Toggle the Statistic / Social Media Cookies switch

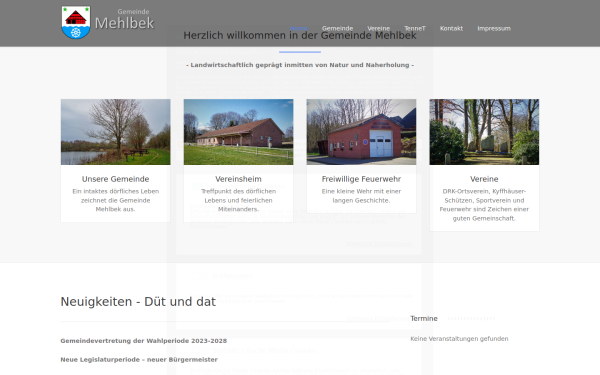coord(199,350)
